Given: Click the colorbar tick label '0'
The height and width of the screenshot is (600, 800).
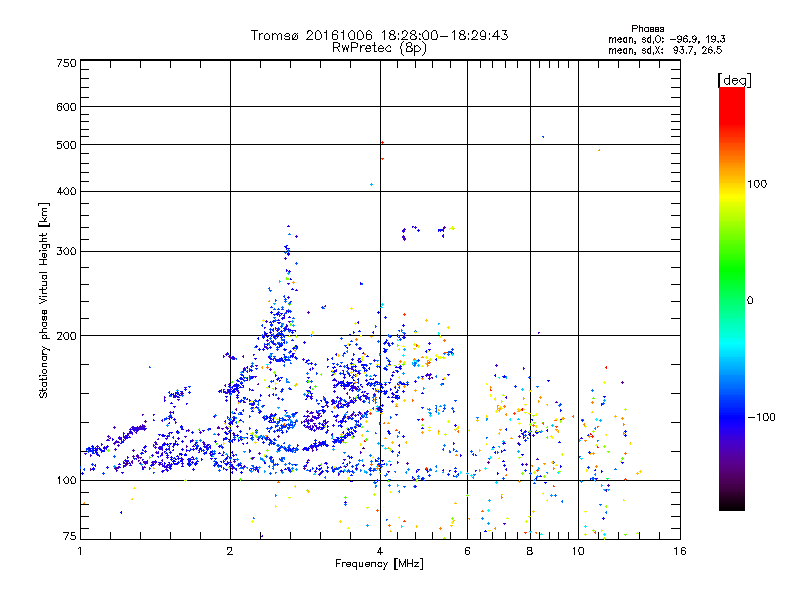Looking at the screenshot, I should [x=749, y=301].
